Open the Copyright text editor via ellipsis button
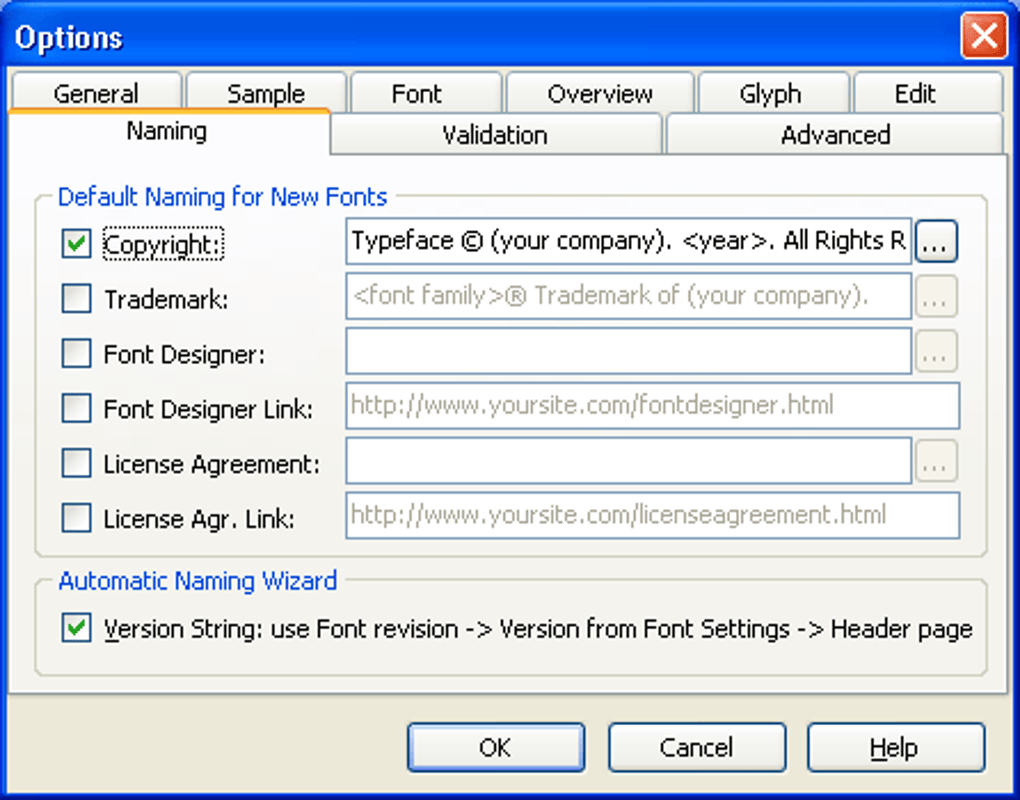The width and height of the screenshot is (1020, 800). point(936,241)
